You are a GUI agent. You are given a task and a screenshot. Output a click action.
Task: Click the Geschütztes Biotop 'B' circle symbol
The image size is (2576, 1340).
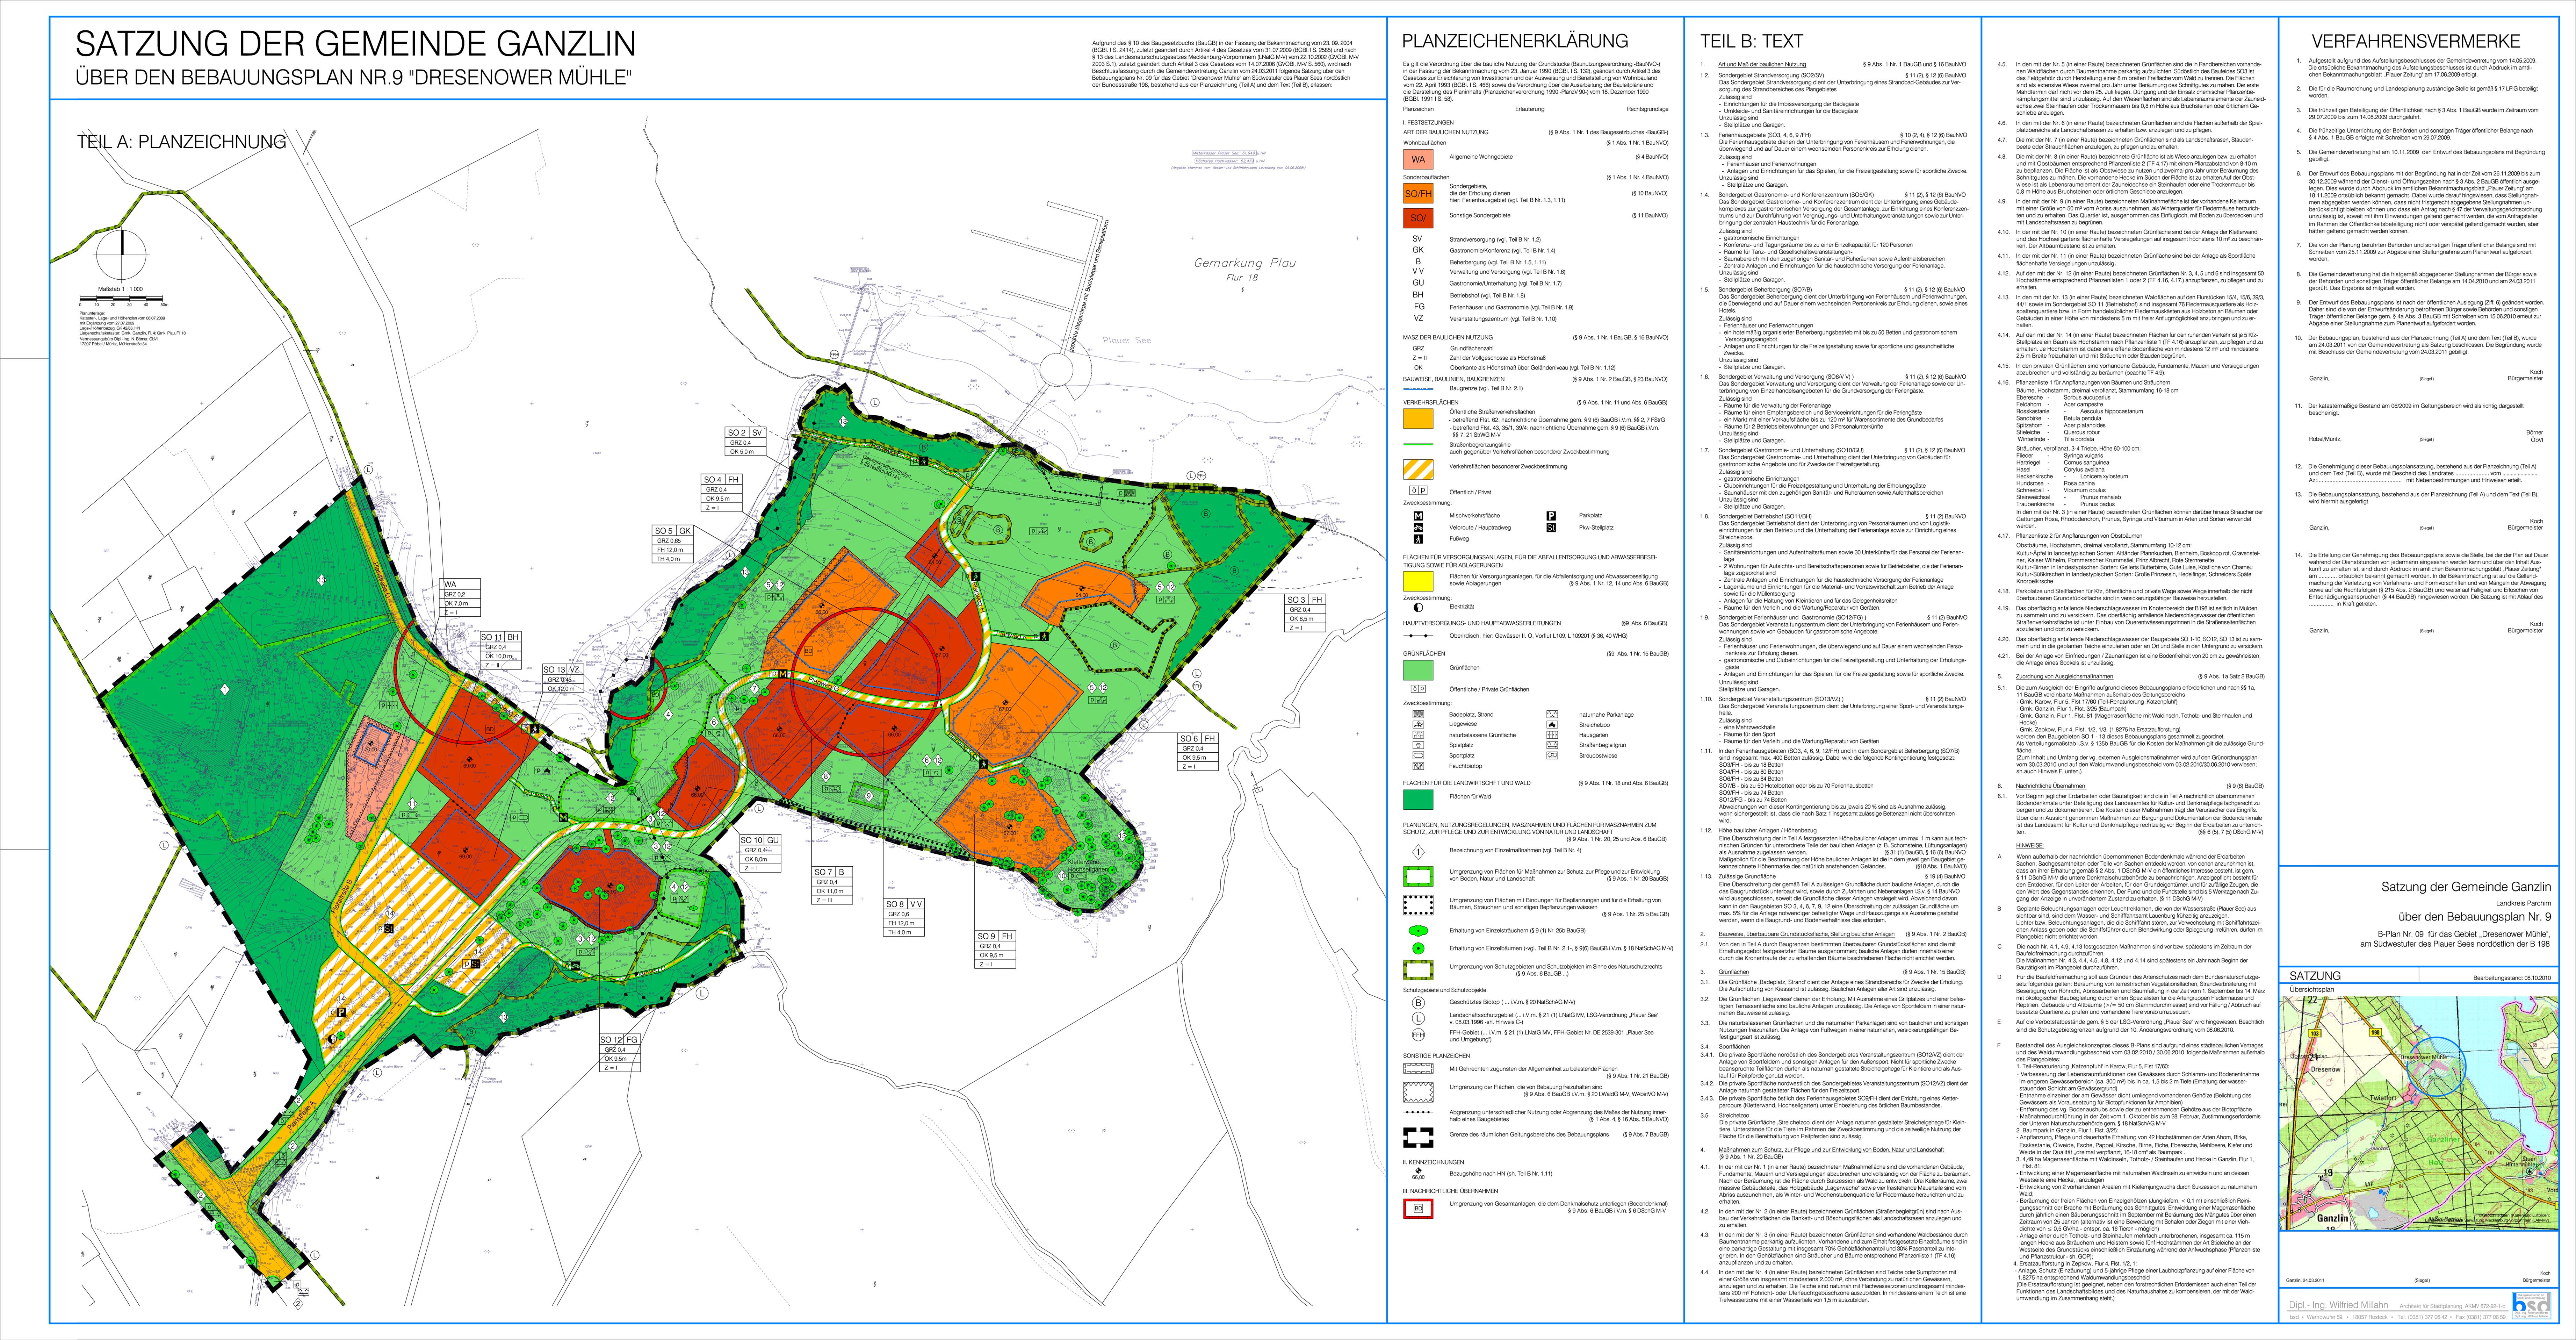[x=1418, y=1003]
